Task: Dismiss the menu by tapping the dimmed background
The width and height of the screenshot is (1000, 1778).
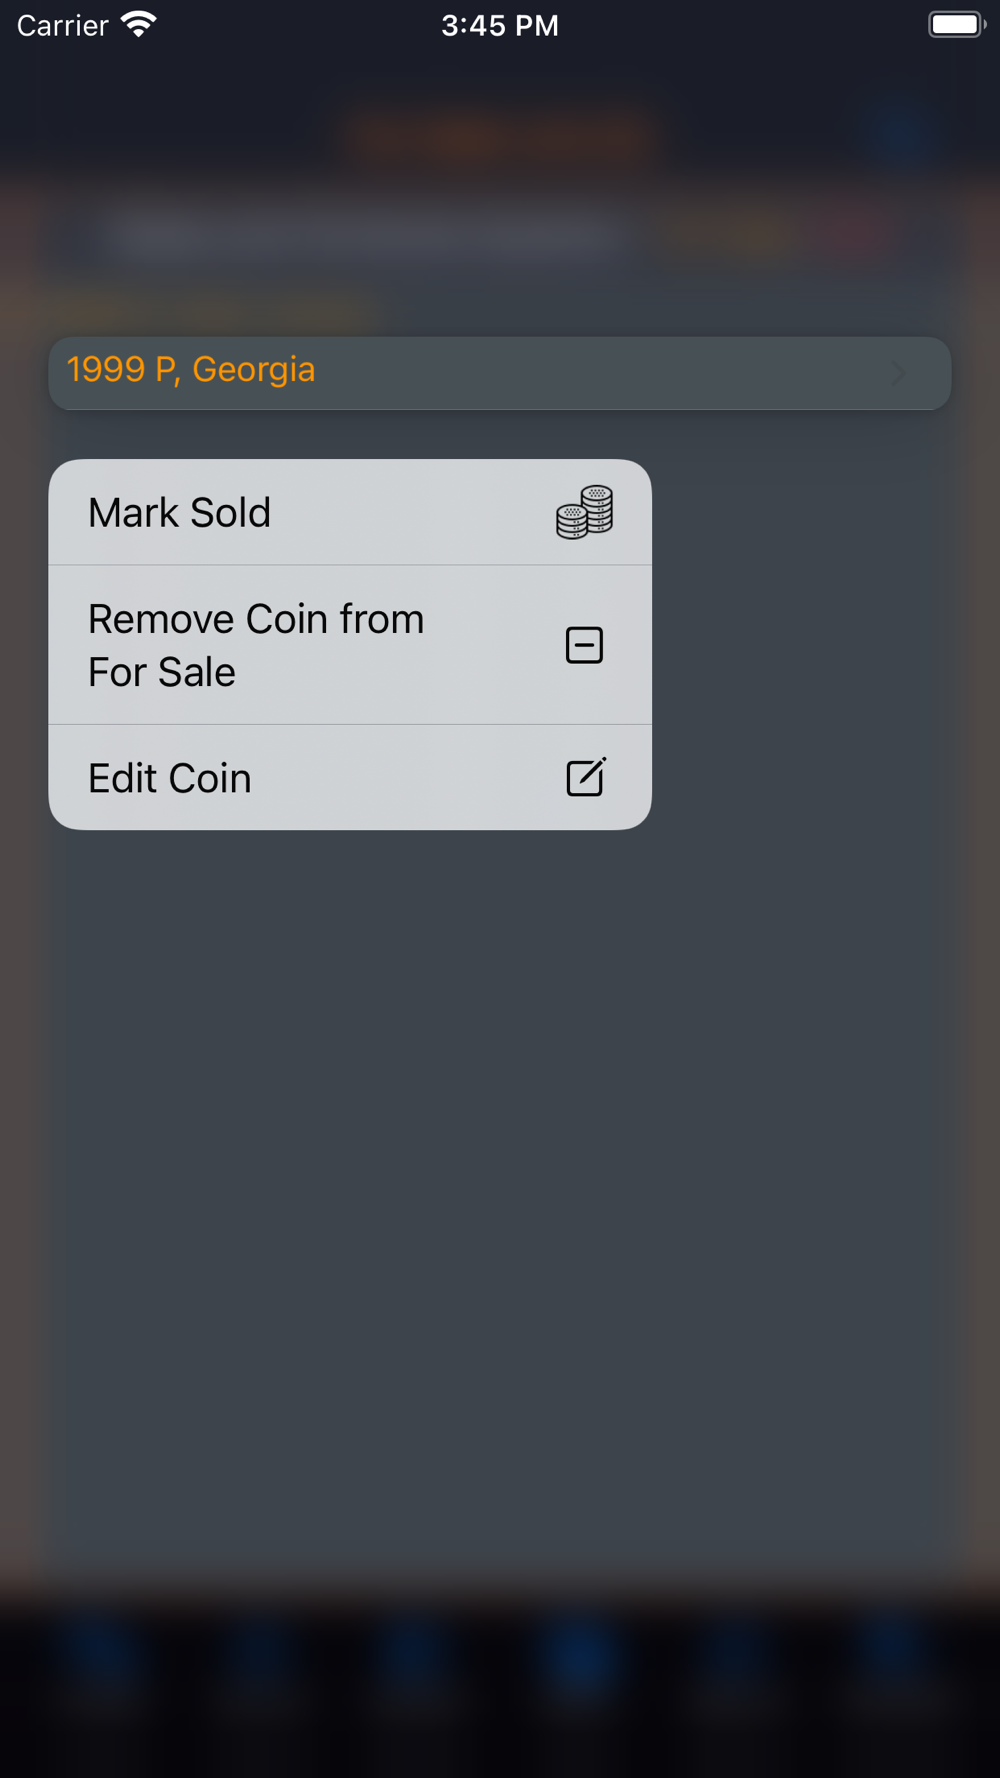Action: pos(500,1200)
